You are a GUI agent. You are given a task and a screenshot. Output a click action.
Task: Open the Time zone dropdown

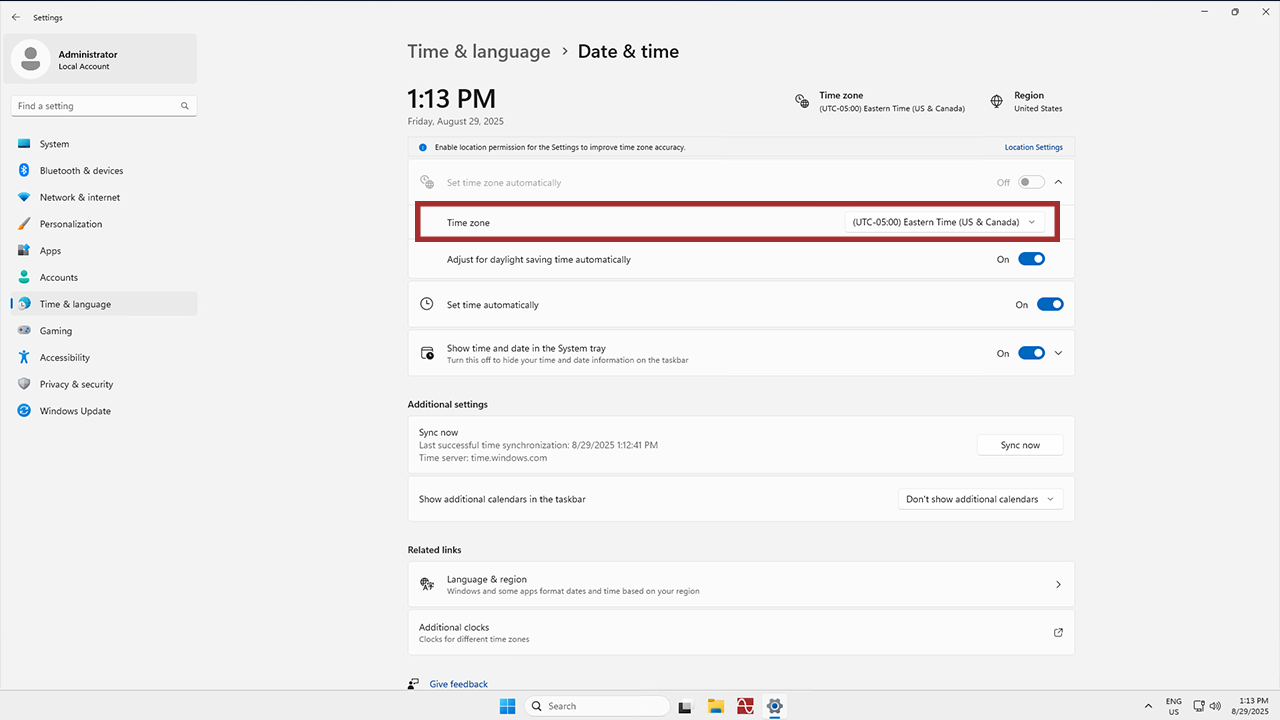pyautogui.click(x=943, y=222)
